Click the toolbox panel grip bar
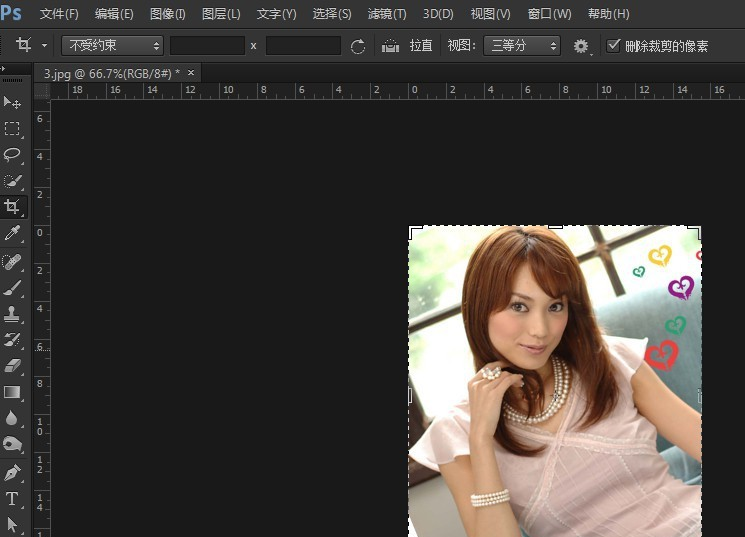 (x=12, y=80)
